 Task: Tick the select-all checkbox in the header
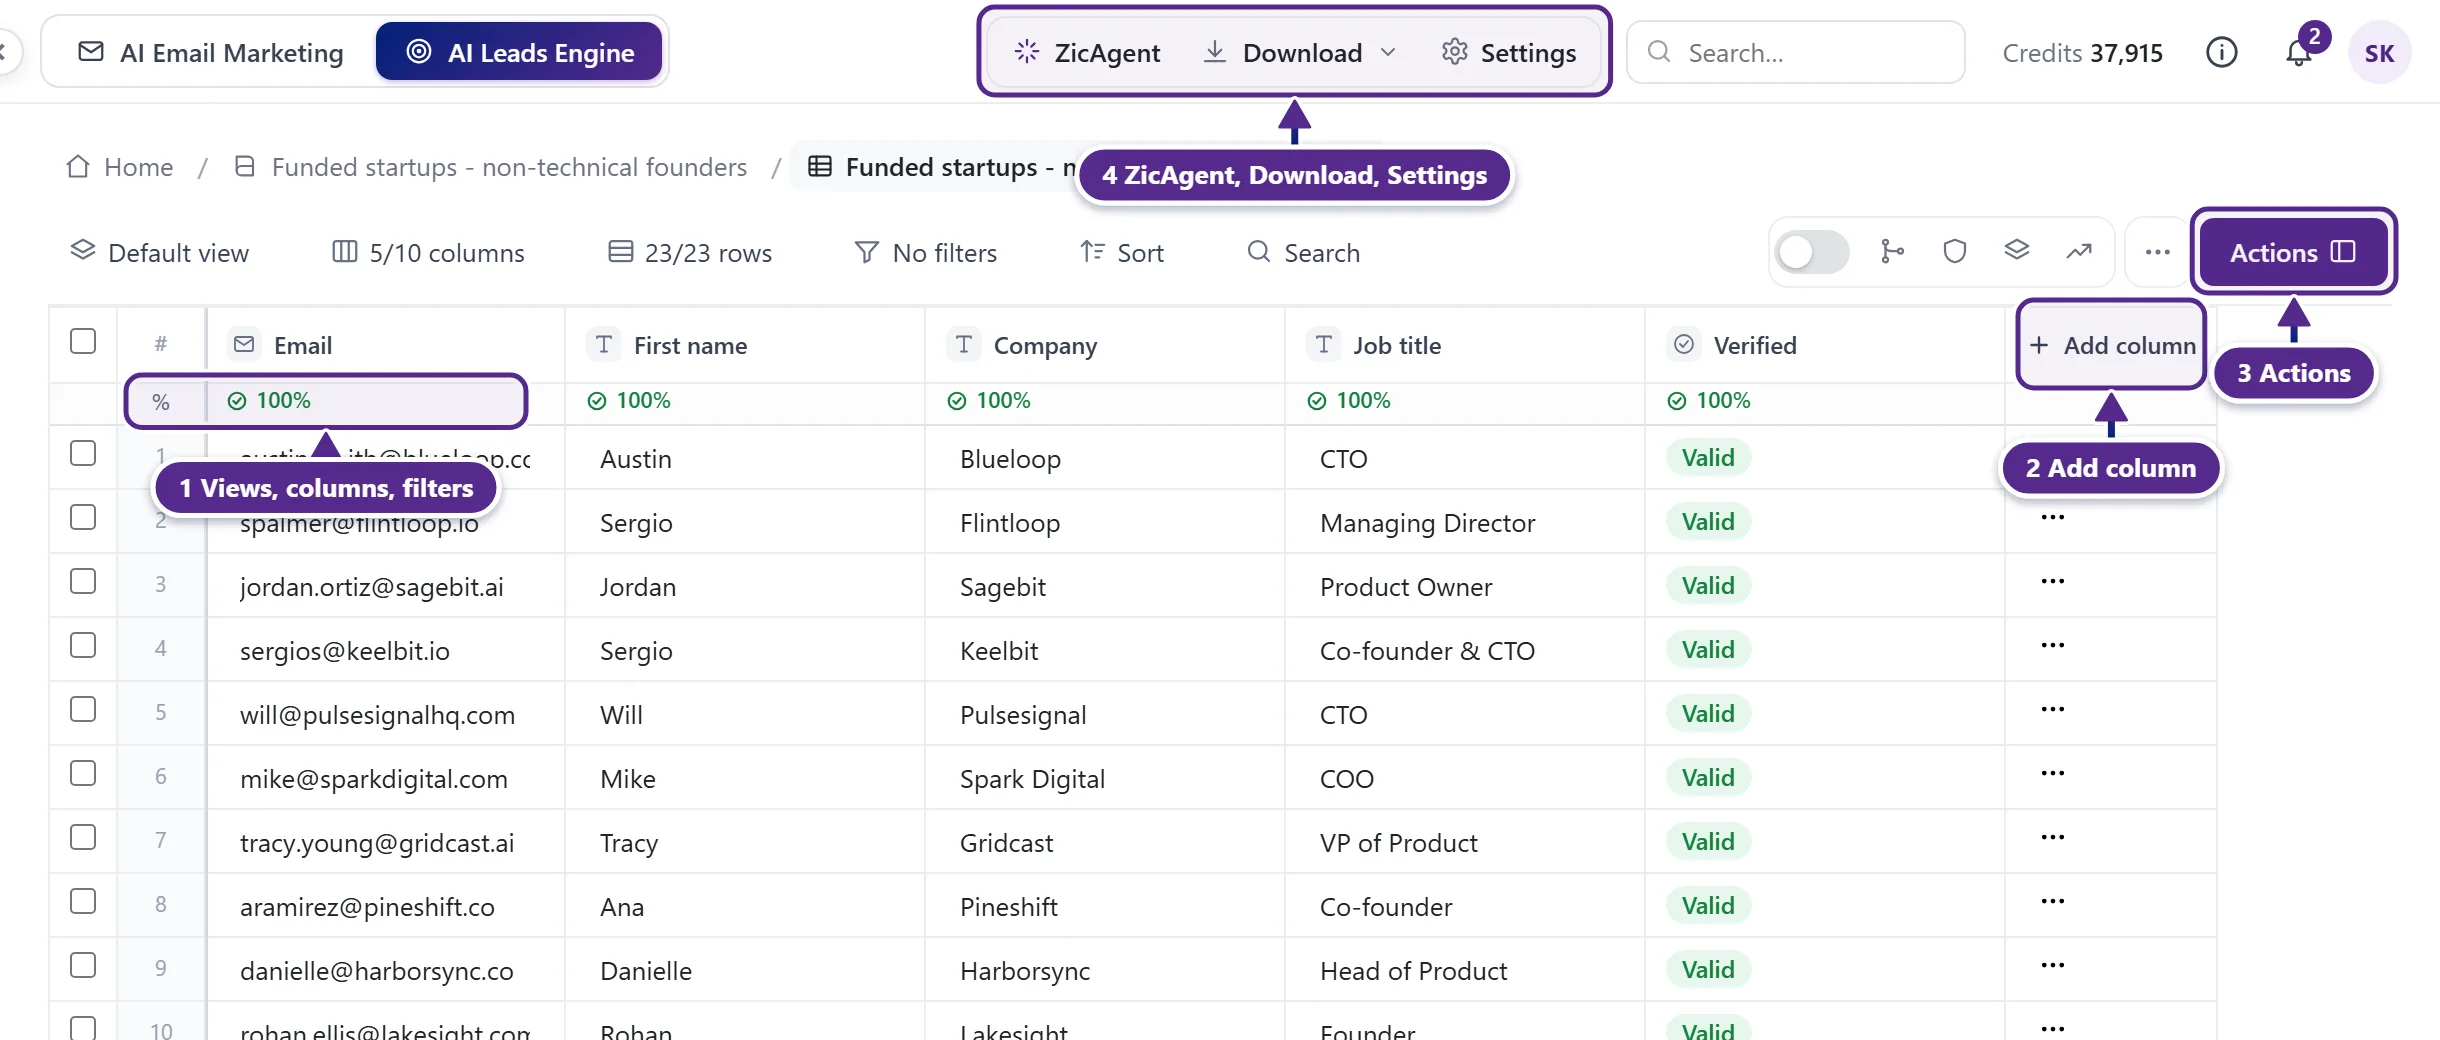[83, 342]
